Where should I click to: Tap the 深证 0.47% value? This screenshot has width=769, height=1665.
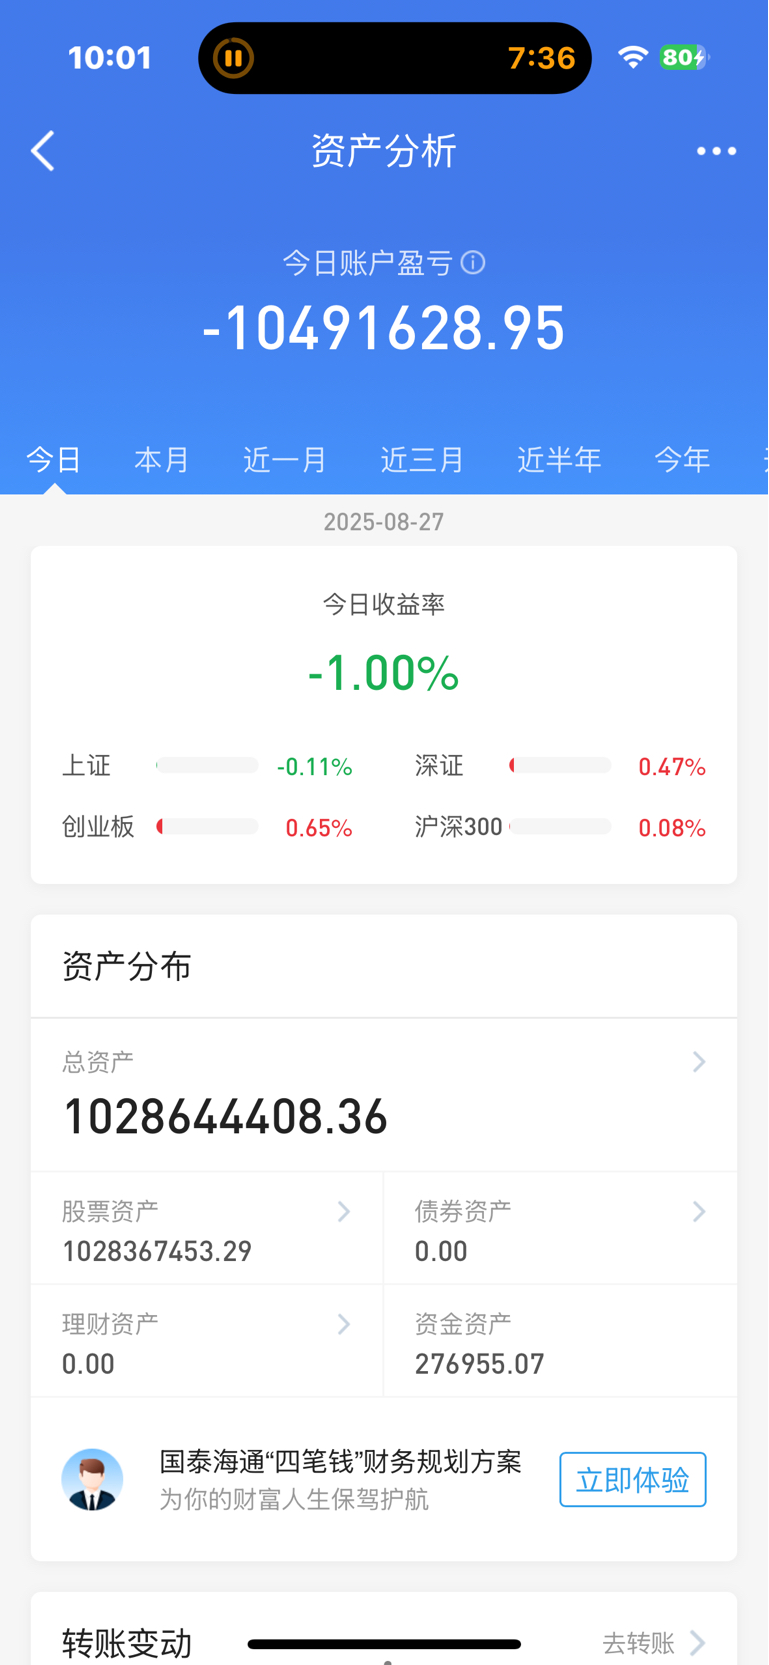[672, 767]
